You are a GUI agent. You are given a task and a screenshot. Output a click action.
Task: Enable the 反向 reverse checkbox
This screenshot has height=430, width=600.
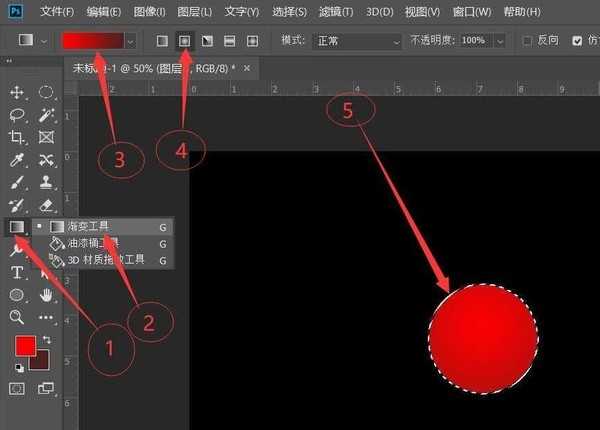point(527,41)
